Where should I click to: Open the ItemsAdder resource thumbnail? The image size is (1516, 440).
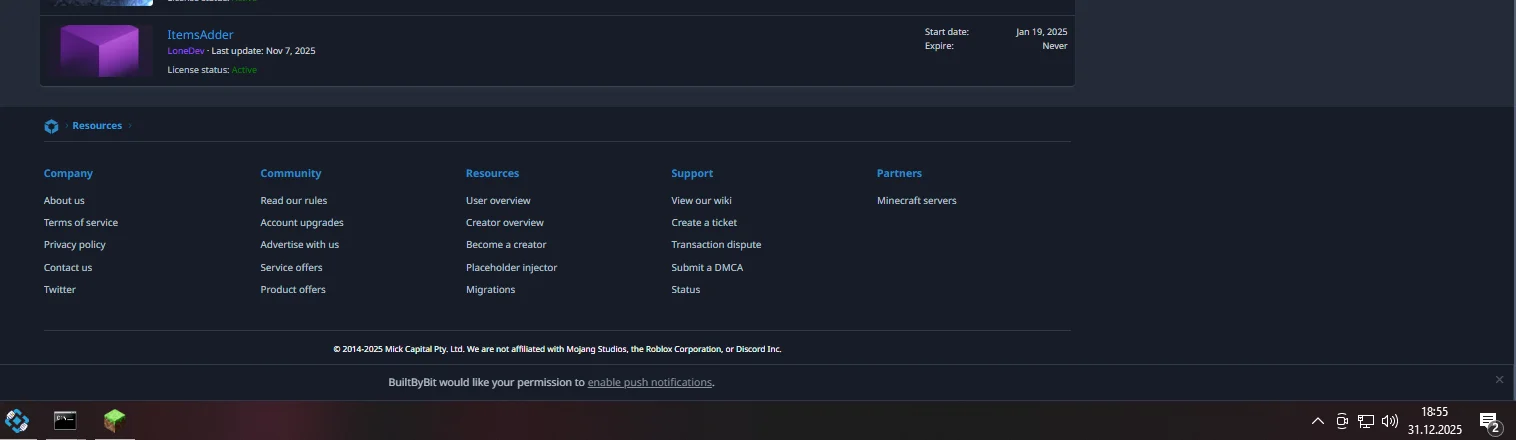click(x=99, y=51)
